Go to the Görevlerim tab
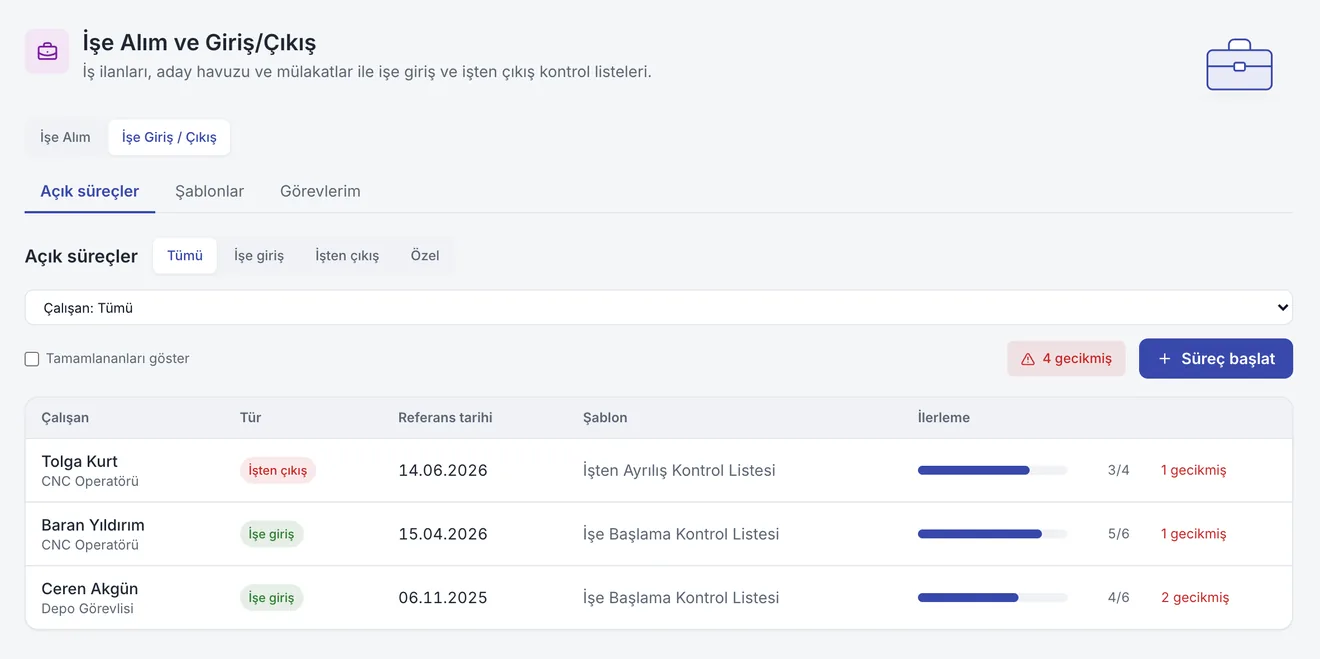 tap(320, 191)
